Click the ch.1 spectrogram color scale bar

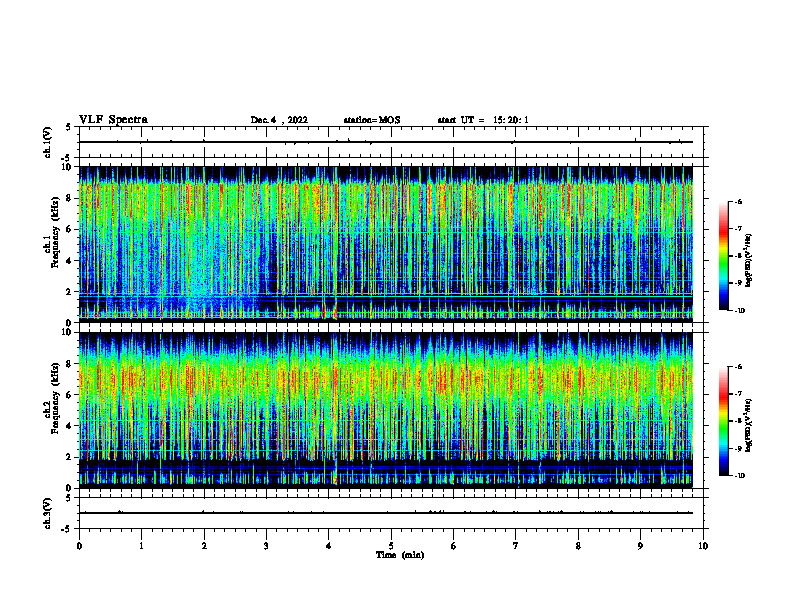pyautogui.click(x=724, y=256)
